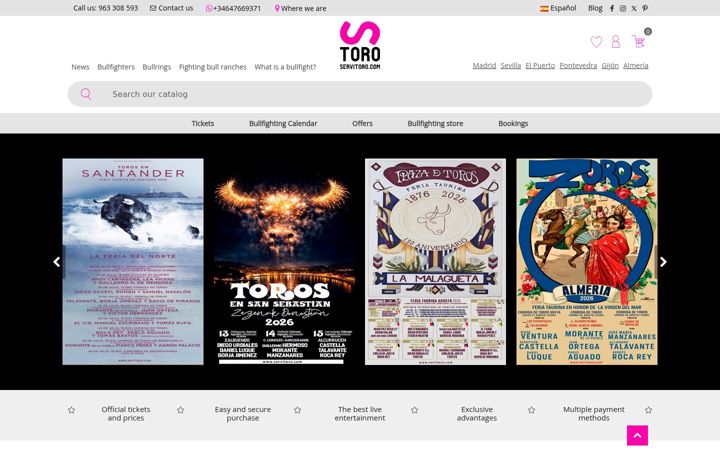
Task: Open the La Malagueta poster
Action: (435, 262)
